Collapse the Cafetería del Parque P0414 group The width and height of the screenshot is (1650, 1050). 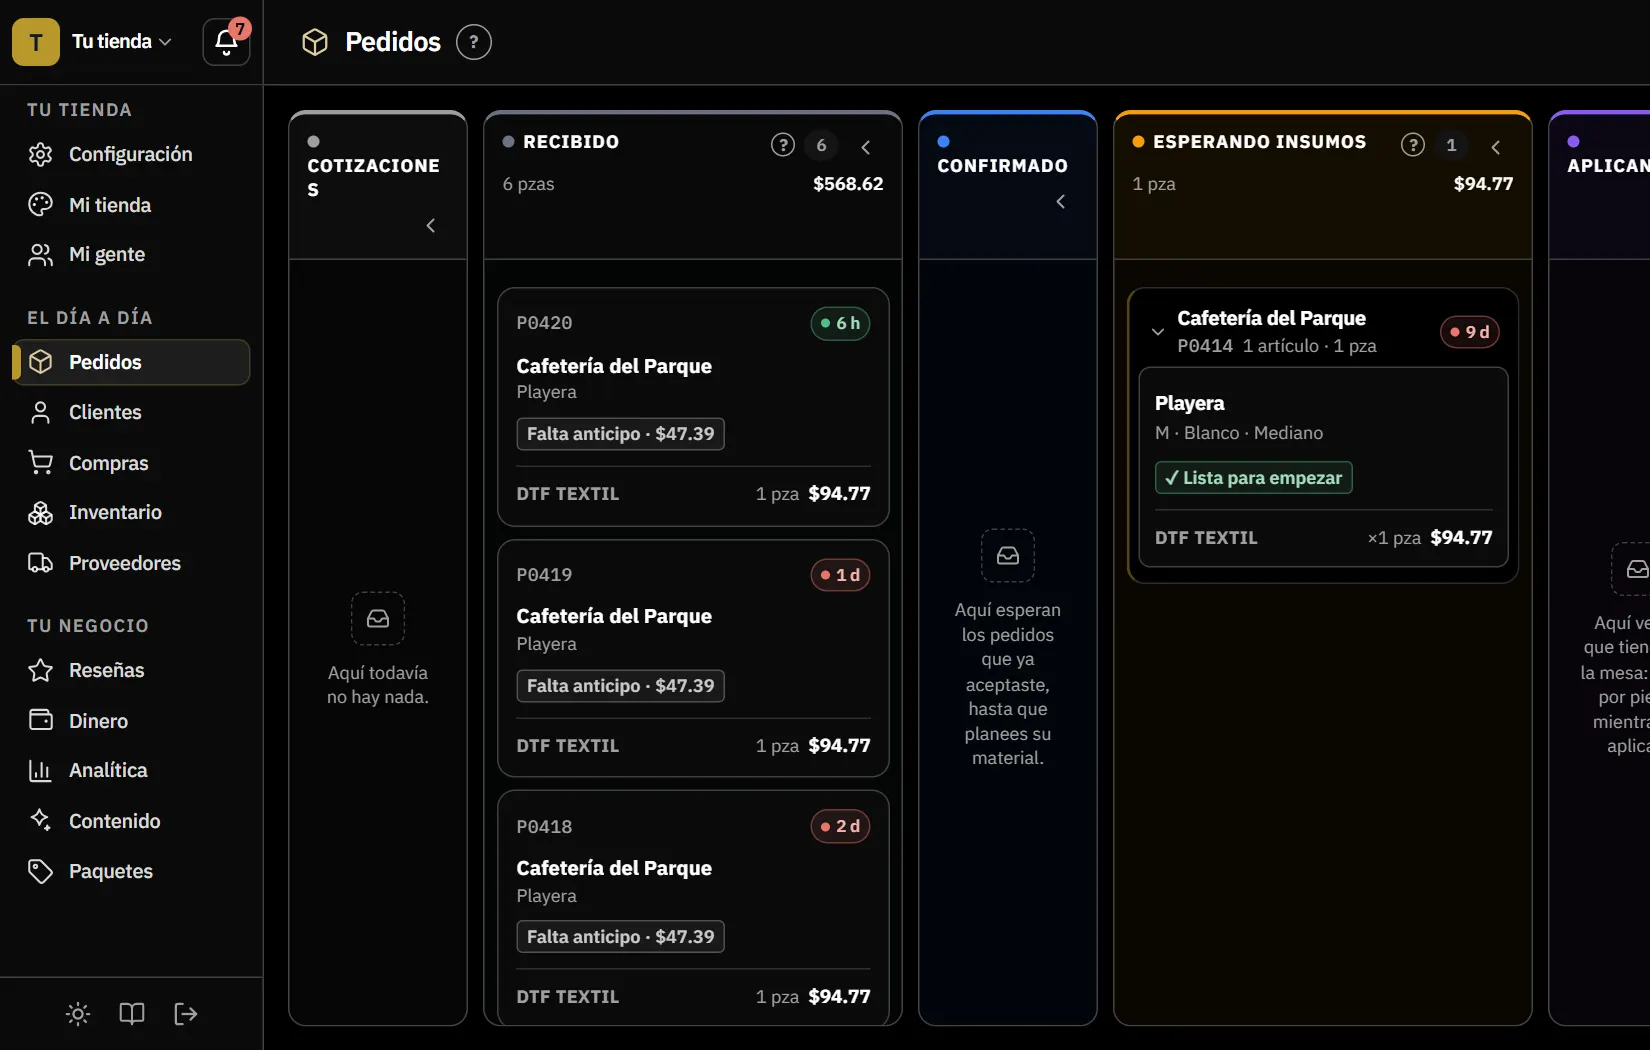(1158, 332)
